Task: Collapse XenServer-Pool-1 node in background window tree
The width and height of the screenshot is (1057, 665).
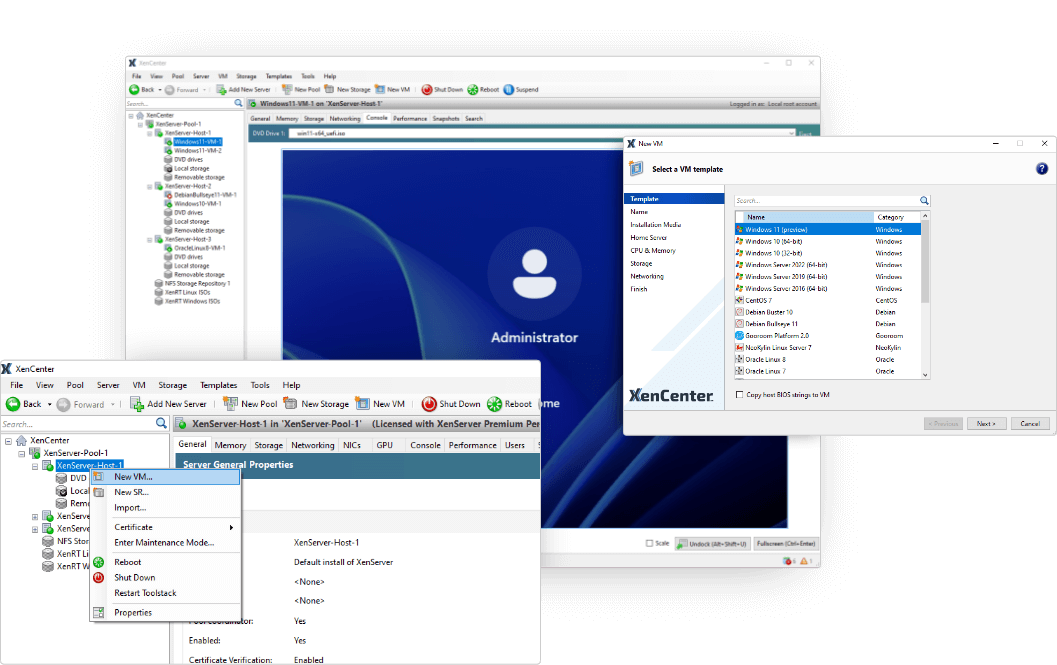Action: point(140,124)
